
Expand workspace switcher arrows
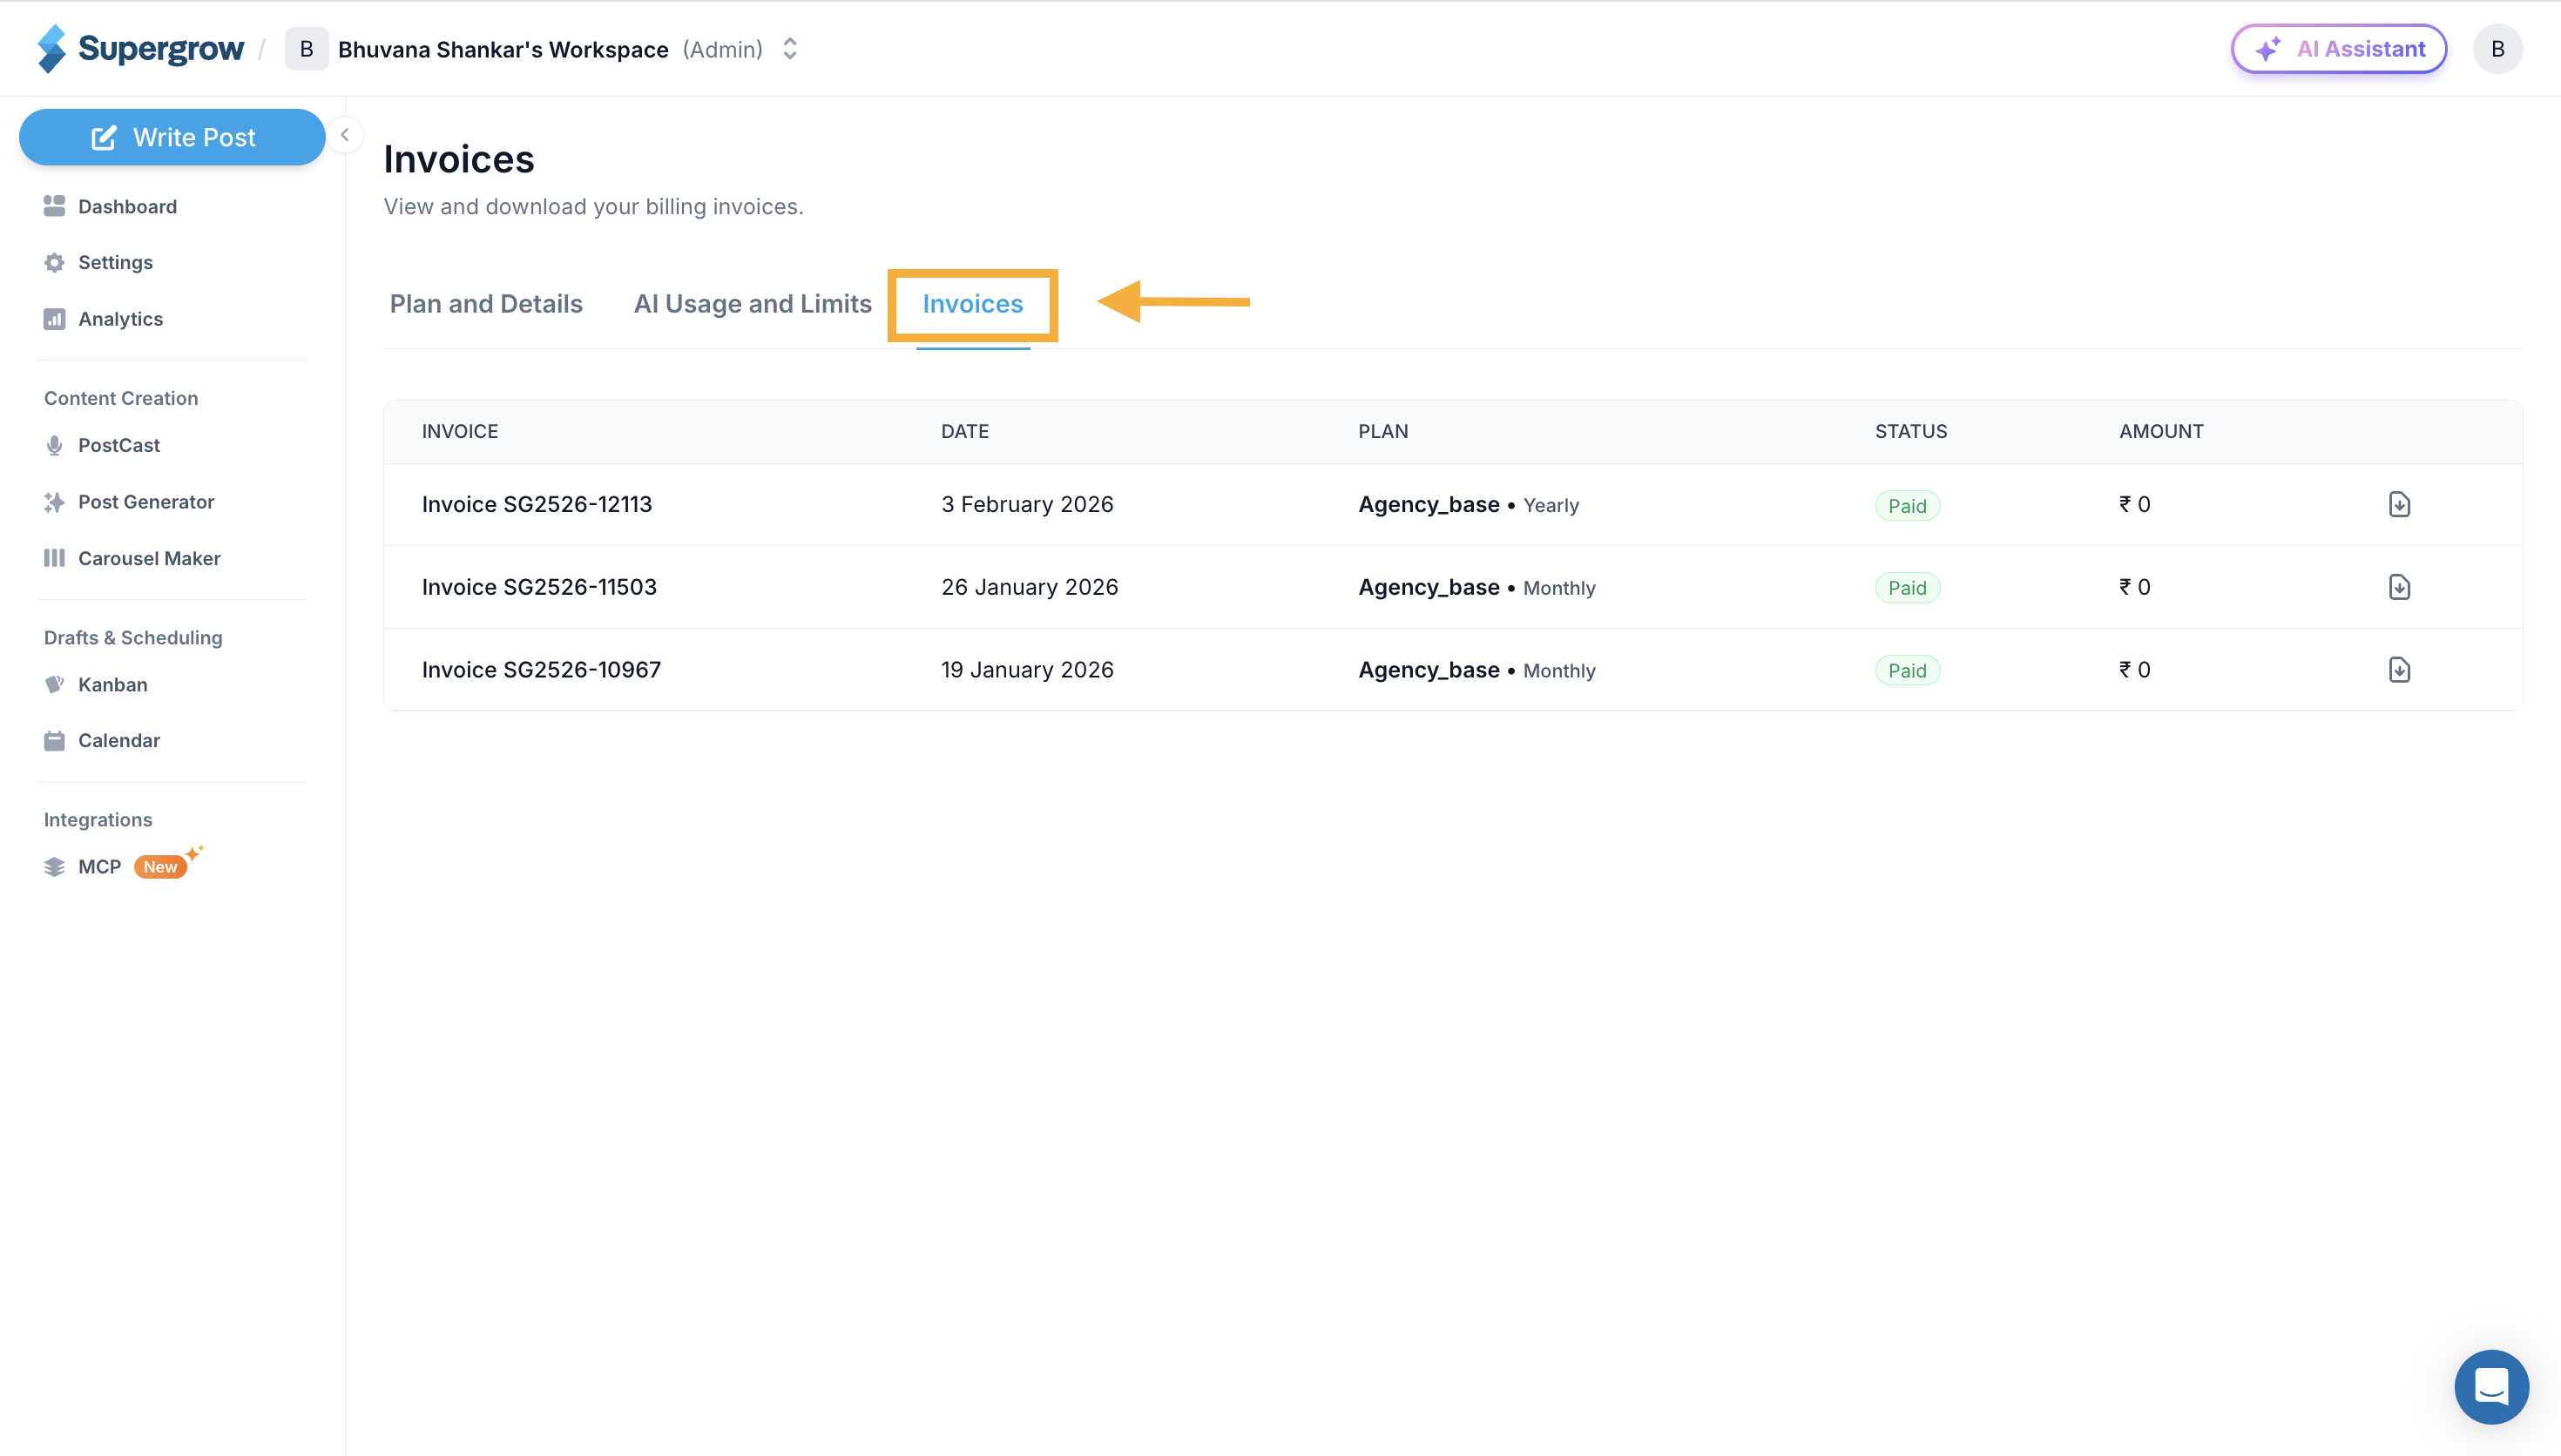(x=790, y=49)
